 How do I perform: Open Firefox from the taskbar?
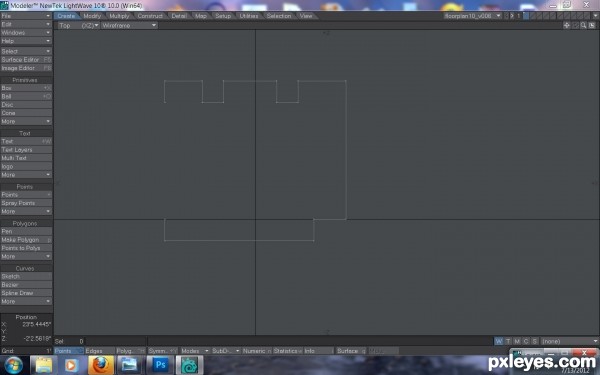point(101,365)
